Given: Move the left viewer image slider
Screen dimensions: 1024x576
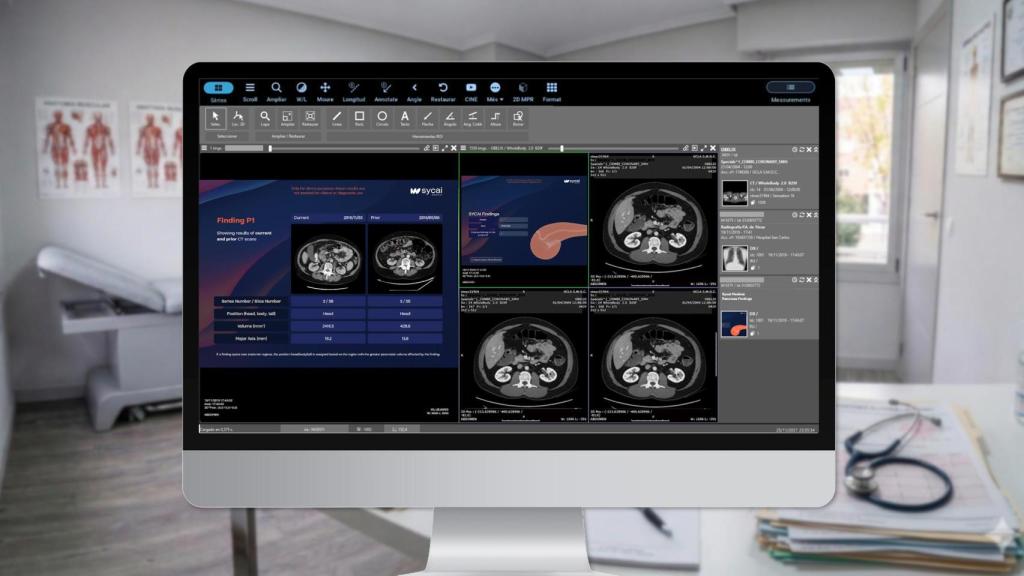Looking at the screenshot, I should [x=270, y=148].
